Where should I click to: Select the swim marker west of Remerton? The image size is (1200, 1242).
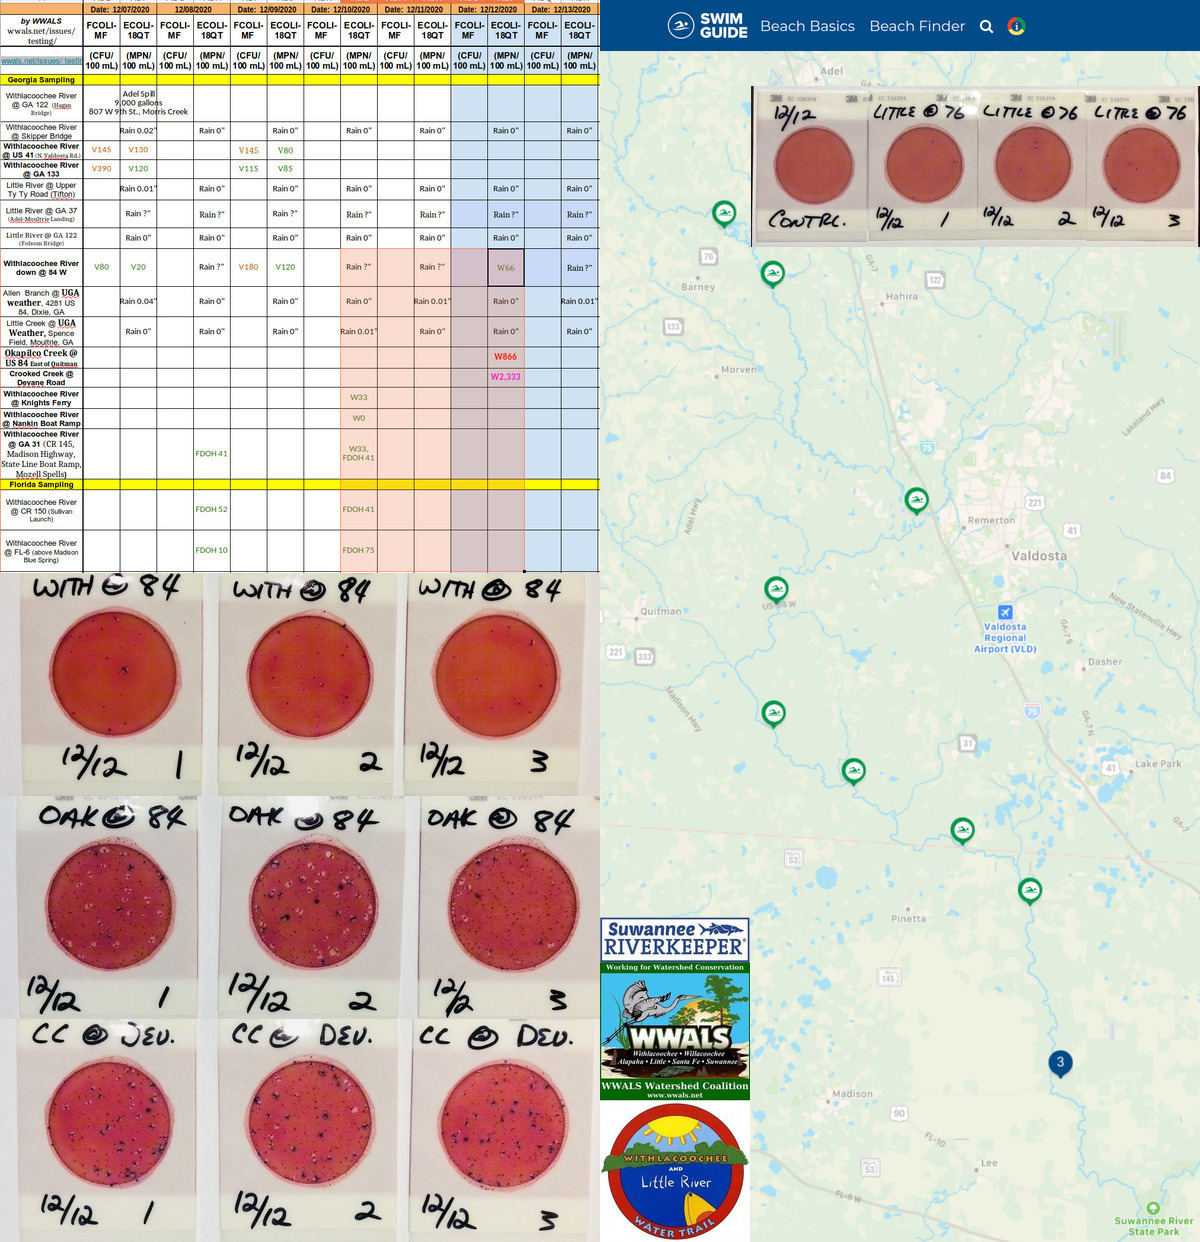(x=916, y=500)
